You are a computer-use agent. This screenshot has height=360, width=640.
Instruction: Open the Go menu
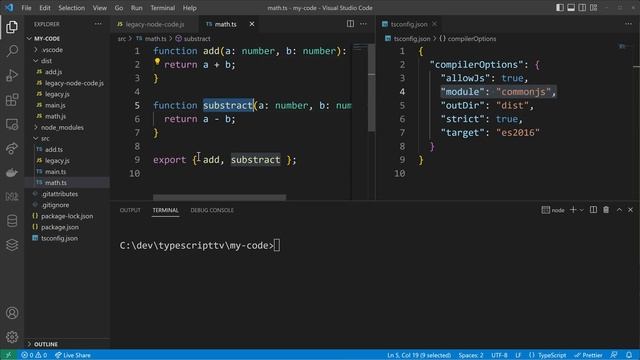click(119, 8)
